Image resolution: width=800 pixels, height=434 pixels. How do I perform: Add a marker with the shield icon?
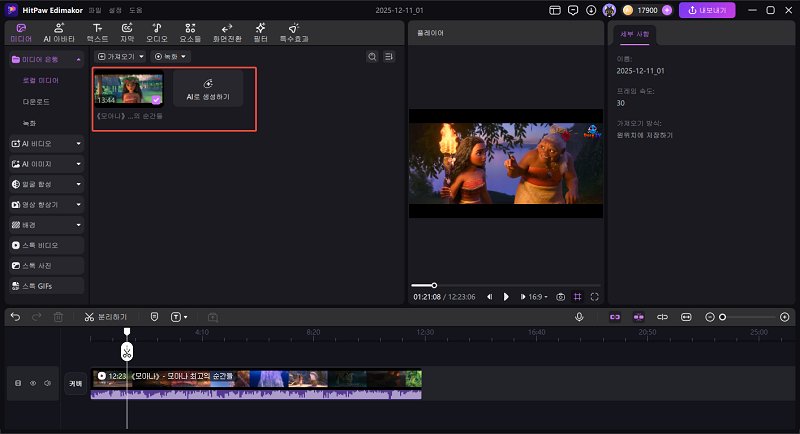click(x=154, y=317)
